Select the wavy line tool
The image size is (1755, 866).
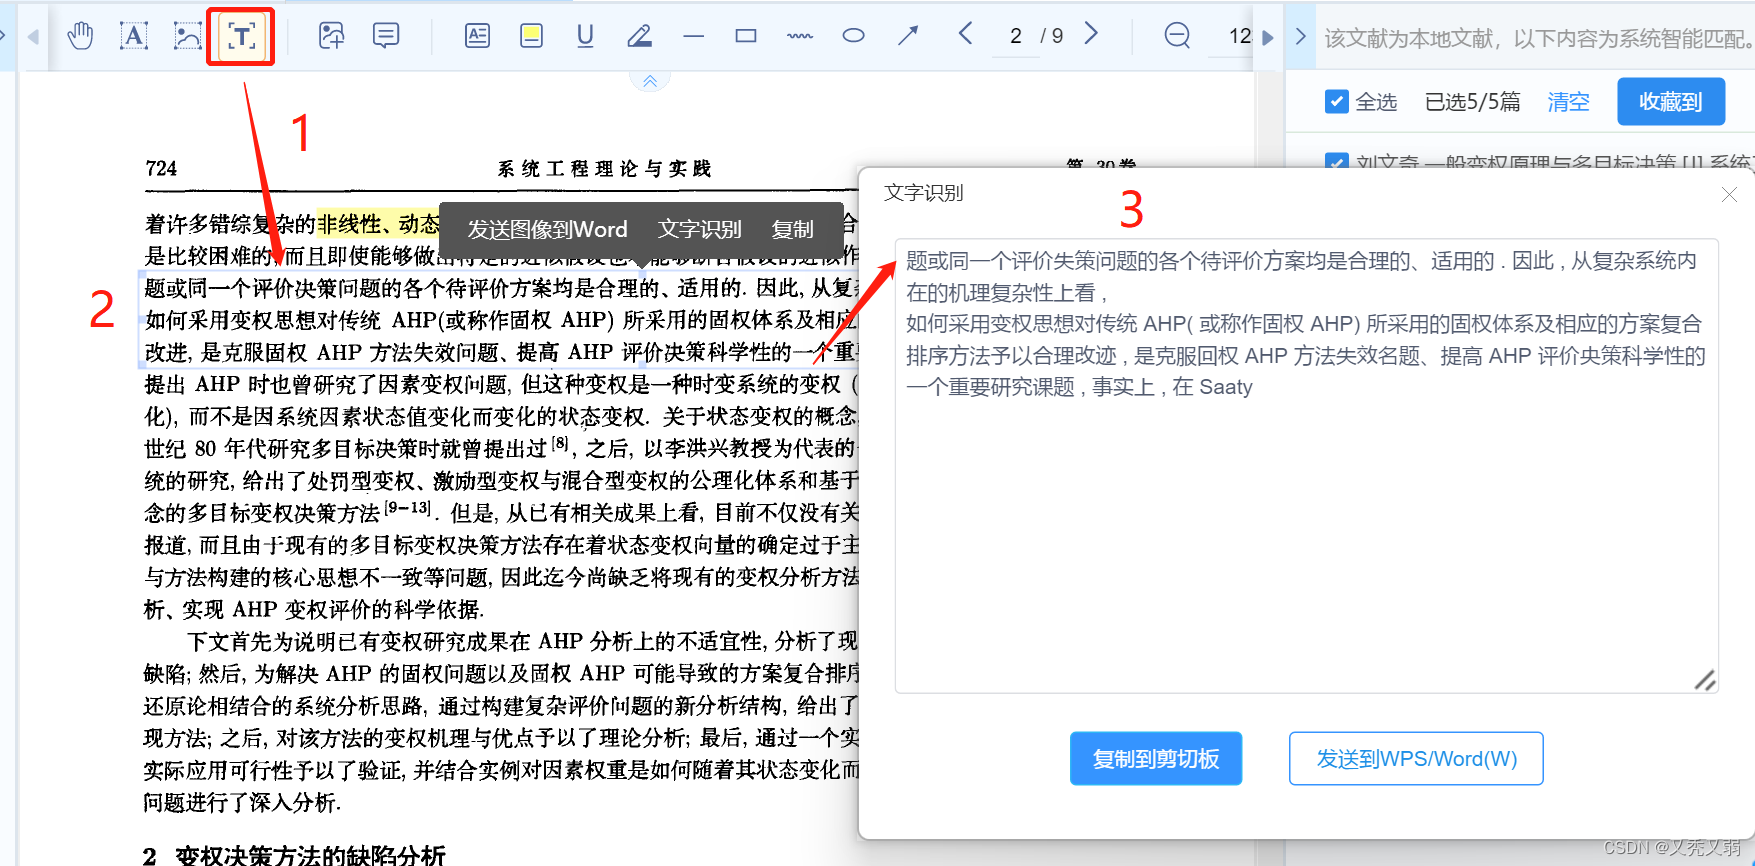[800, 36]
